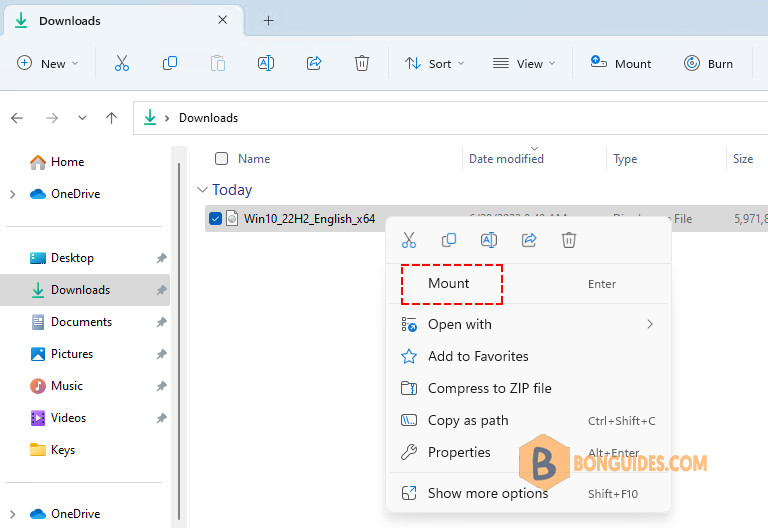
Task: Click the Share icon in the toolbar
Action: pyautogui.click(x=313, y=63)
